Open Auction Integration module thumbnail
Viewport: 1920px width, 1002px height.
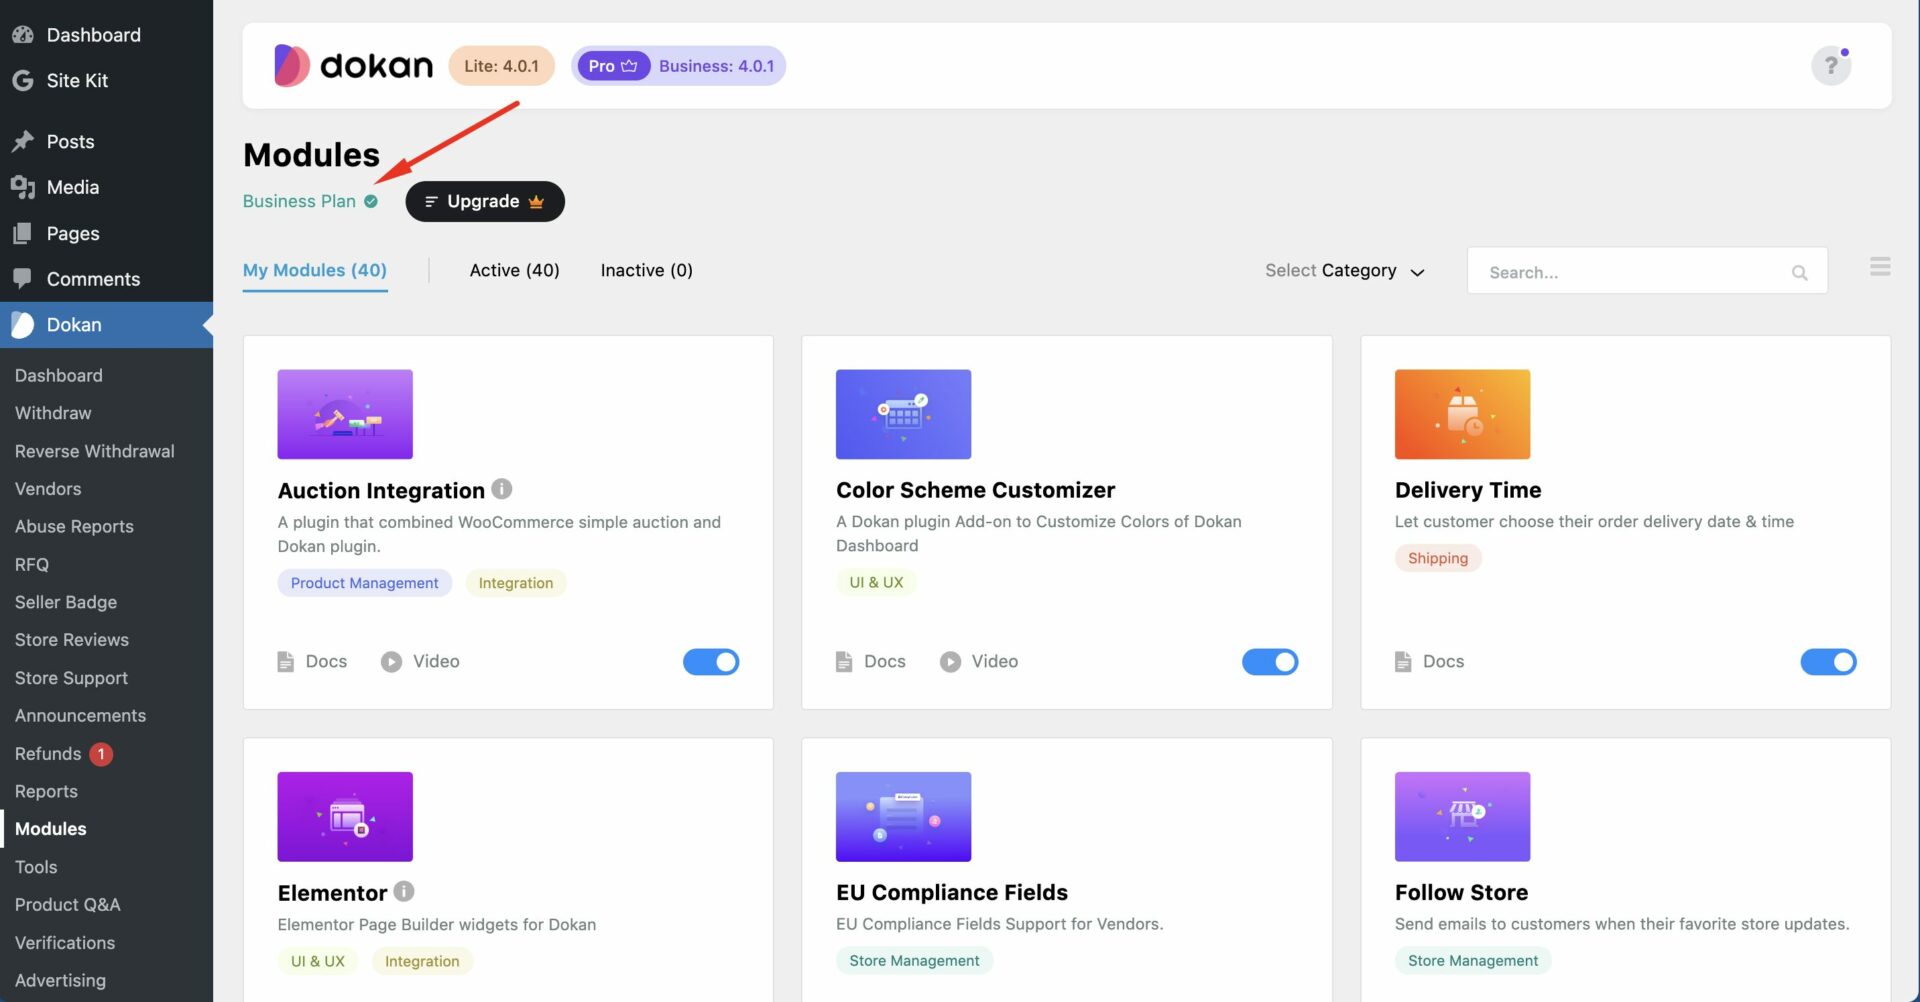pyautogui.click(x=345, y=414)
